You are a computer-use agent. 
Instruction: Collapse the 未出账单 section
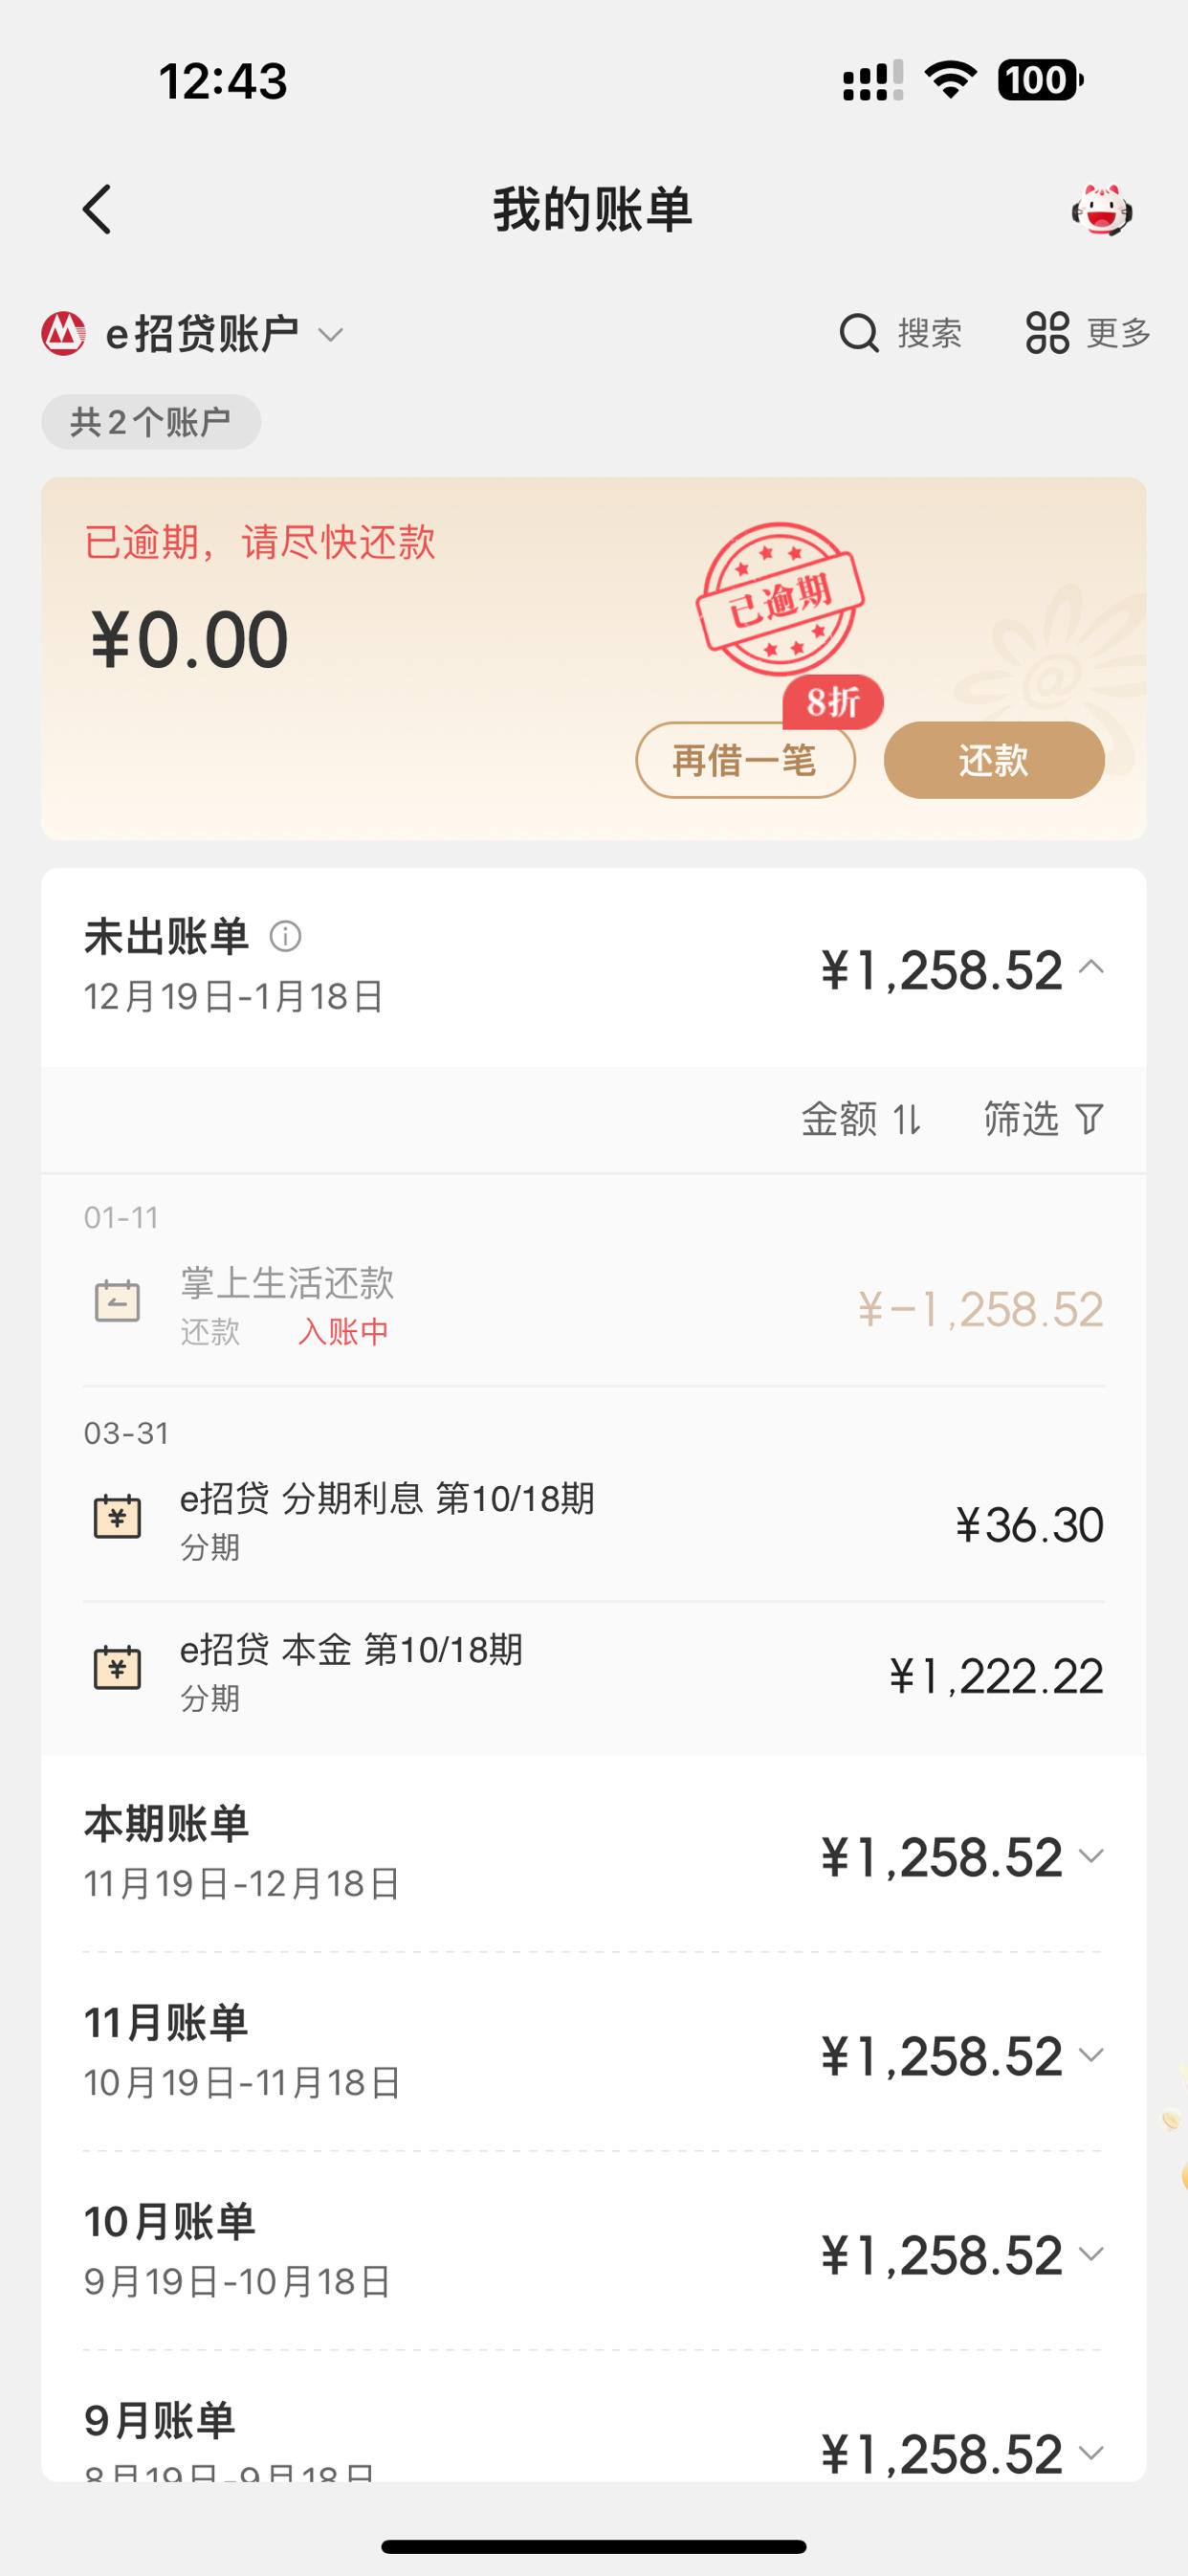(x=1092, y=967)
